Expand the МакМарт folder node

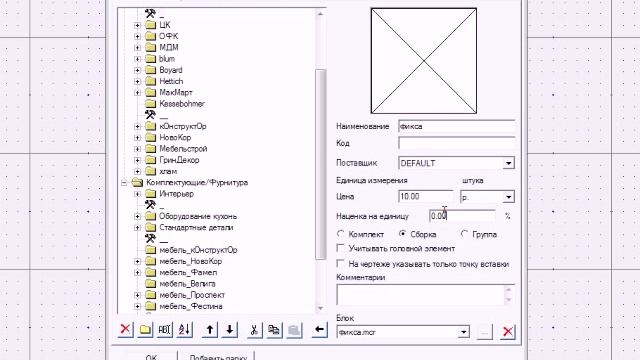coord(138,93)
